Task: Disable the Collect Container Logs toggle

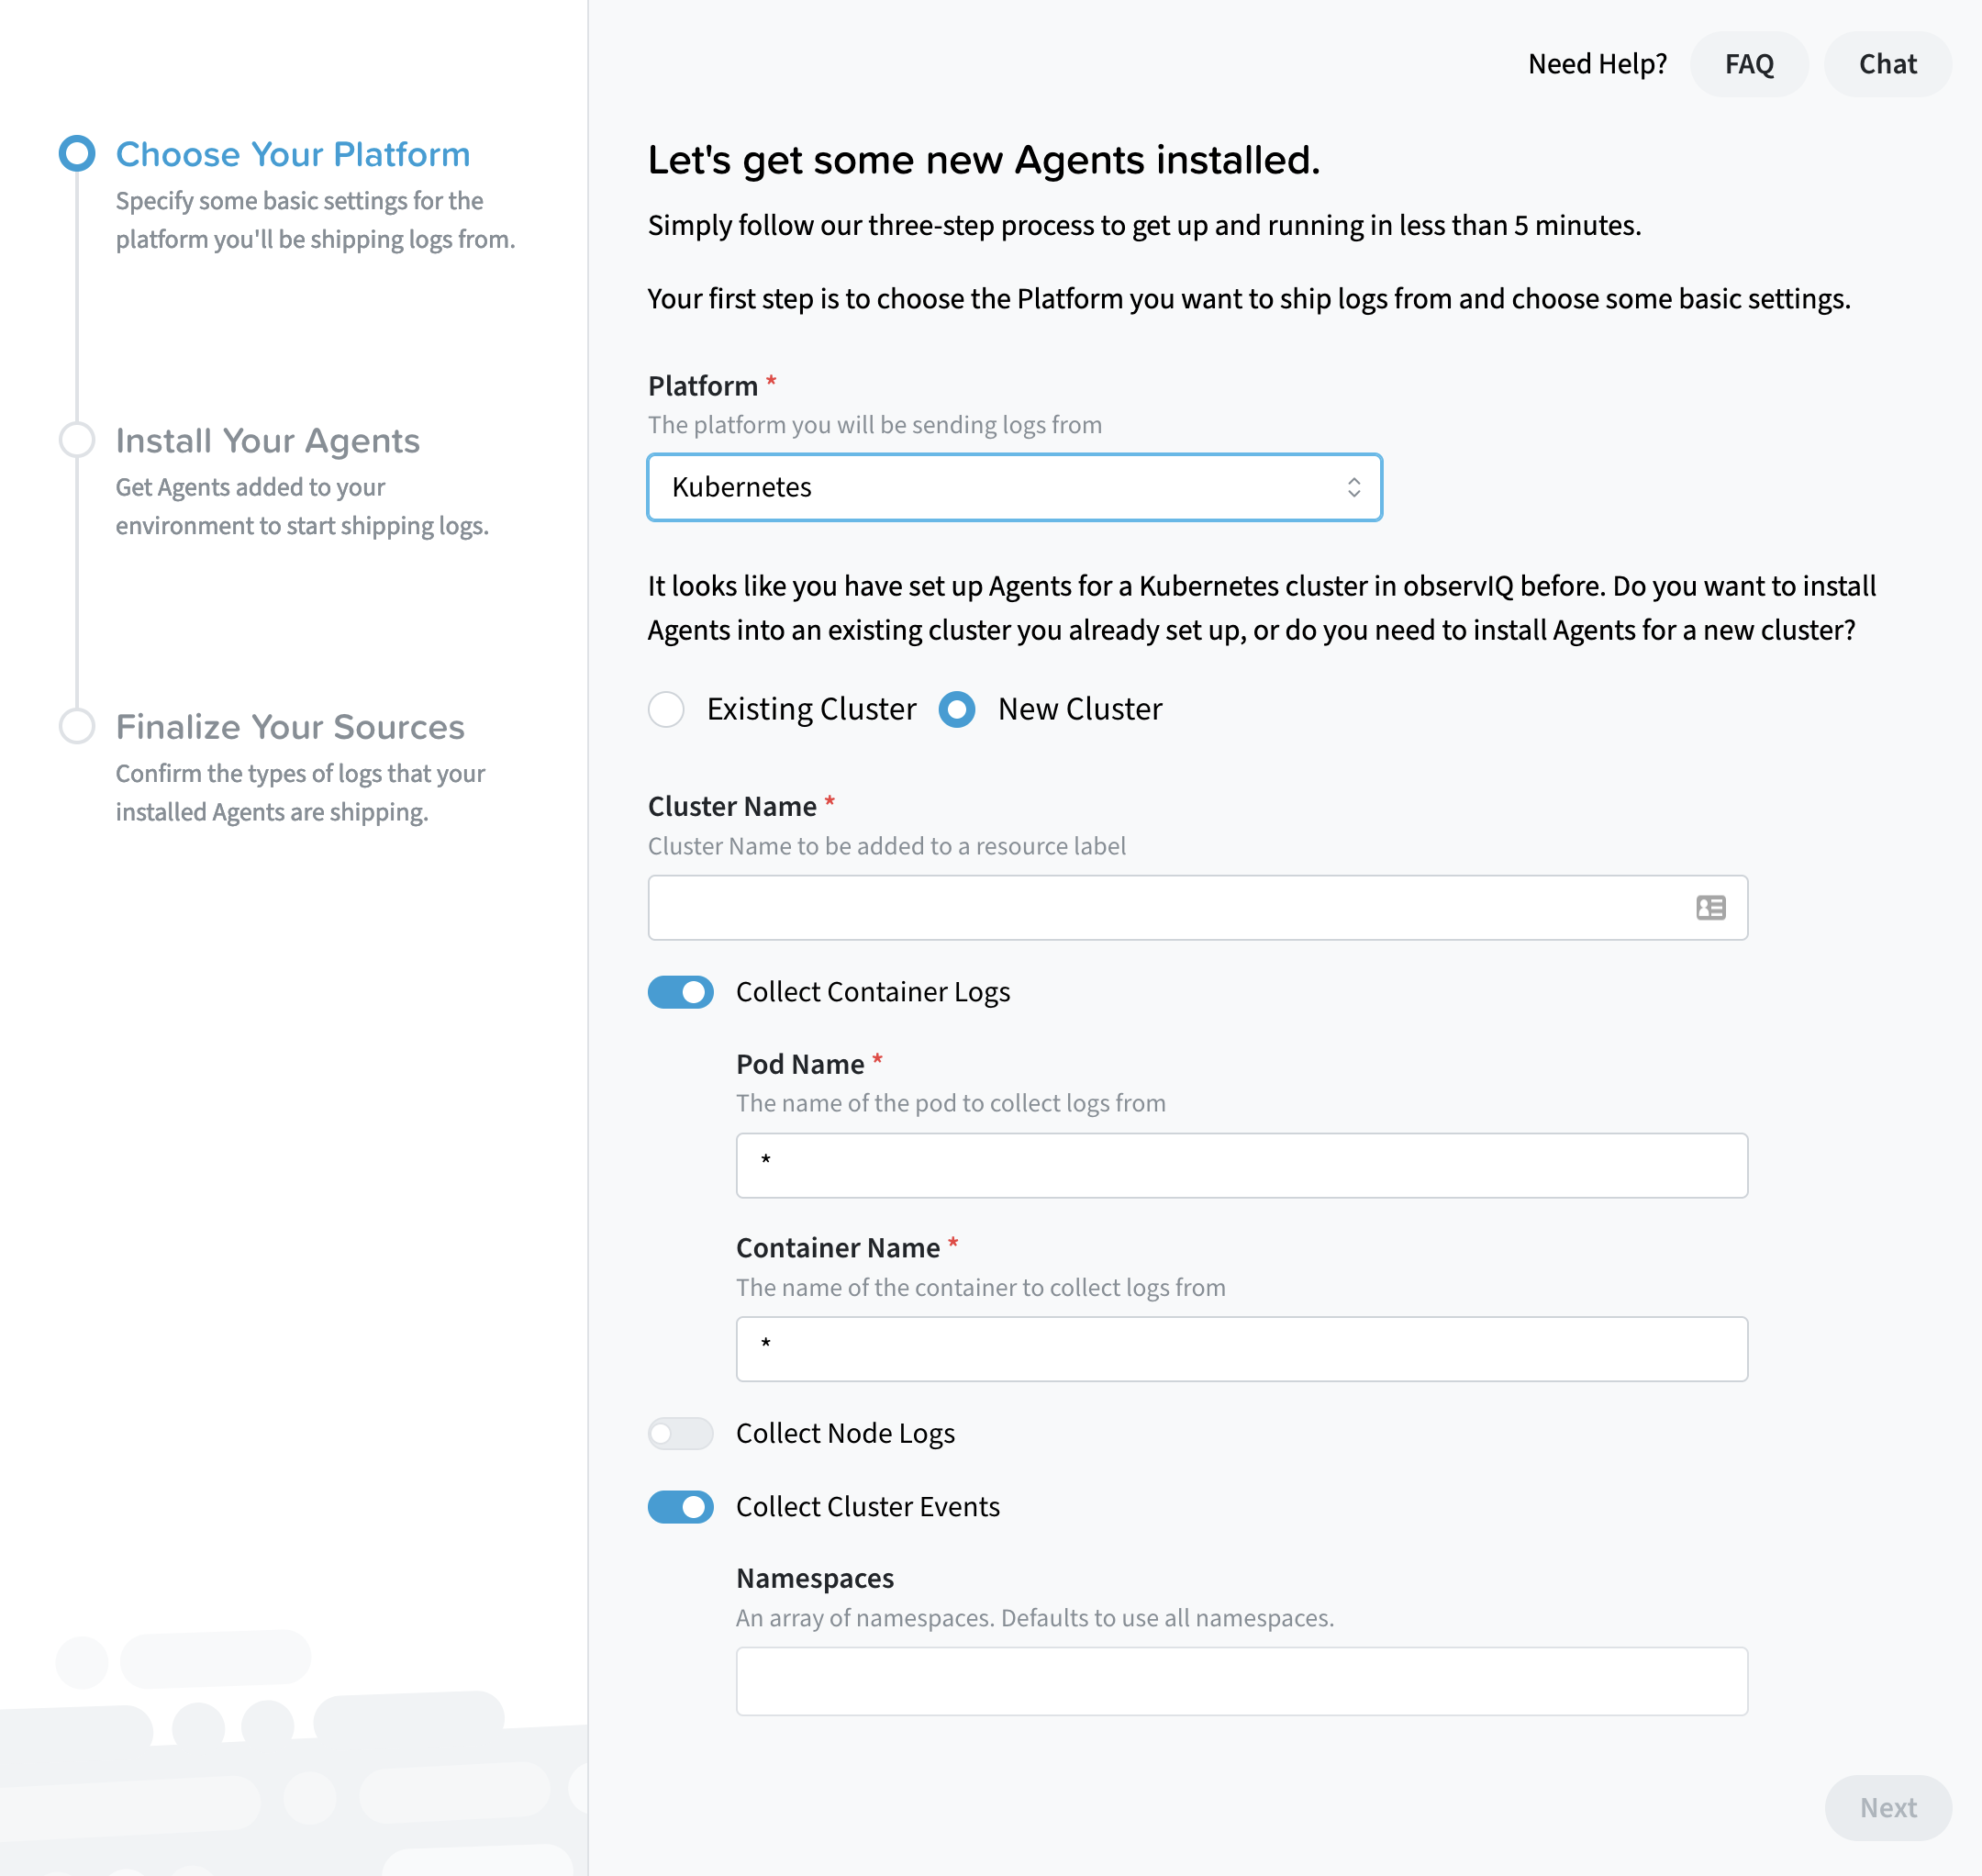Action: (681, 992)
